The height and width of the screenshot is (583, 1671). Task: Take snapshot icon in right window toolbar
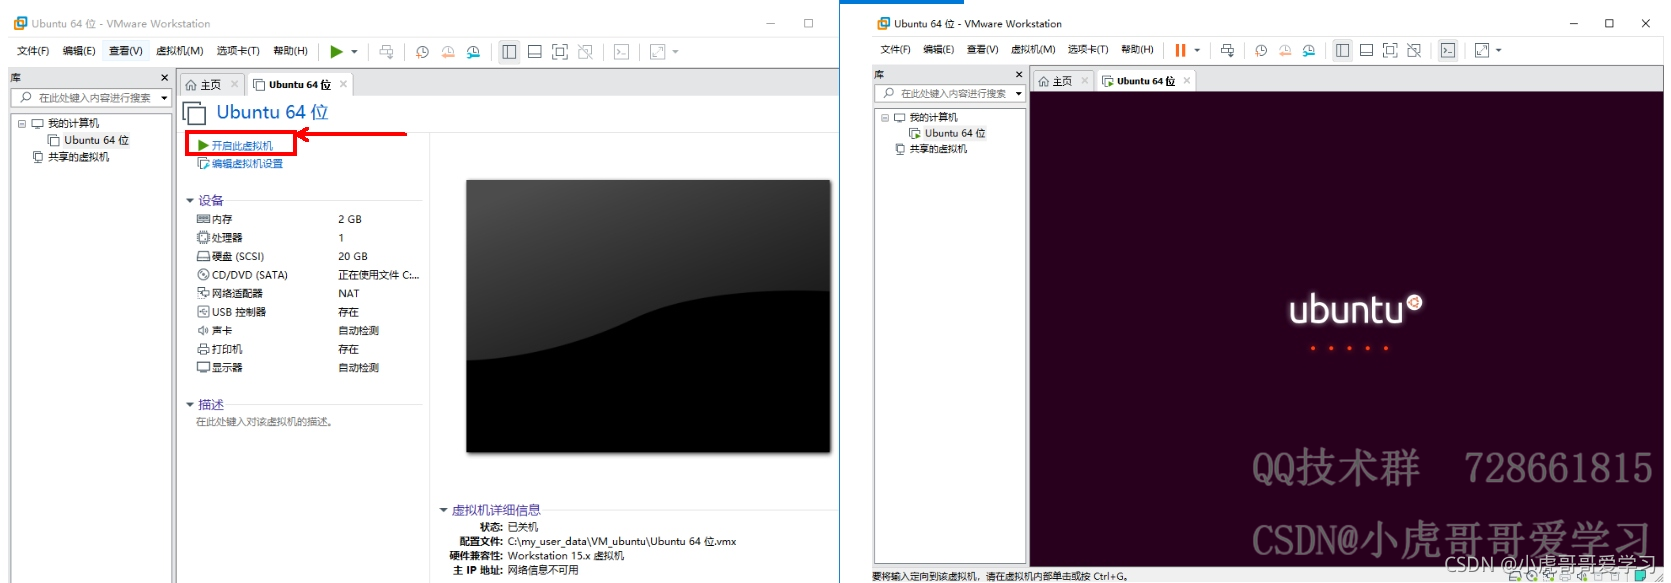1261,50
